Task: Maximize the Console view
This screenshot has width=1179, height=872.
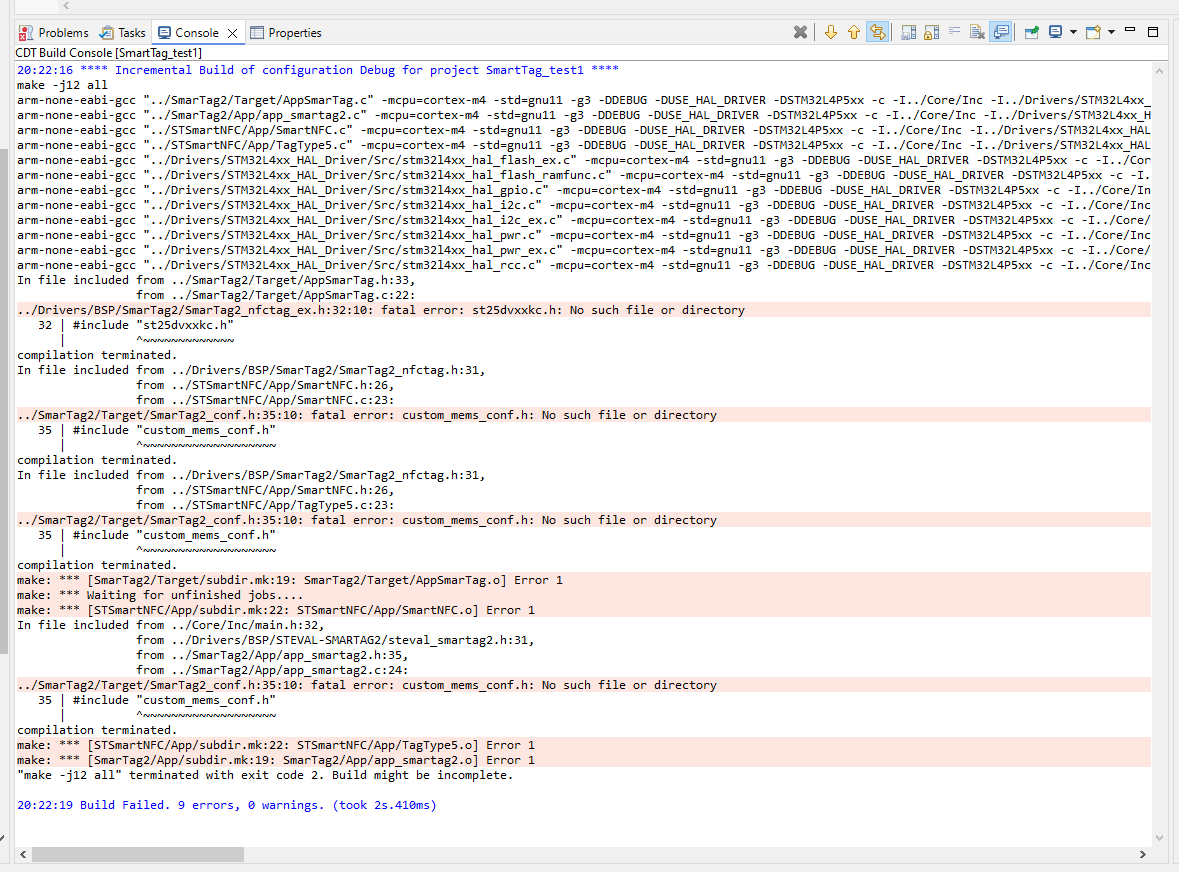Action: 1152,32
